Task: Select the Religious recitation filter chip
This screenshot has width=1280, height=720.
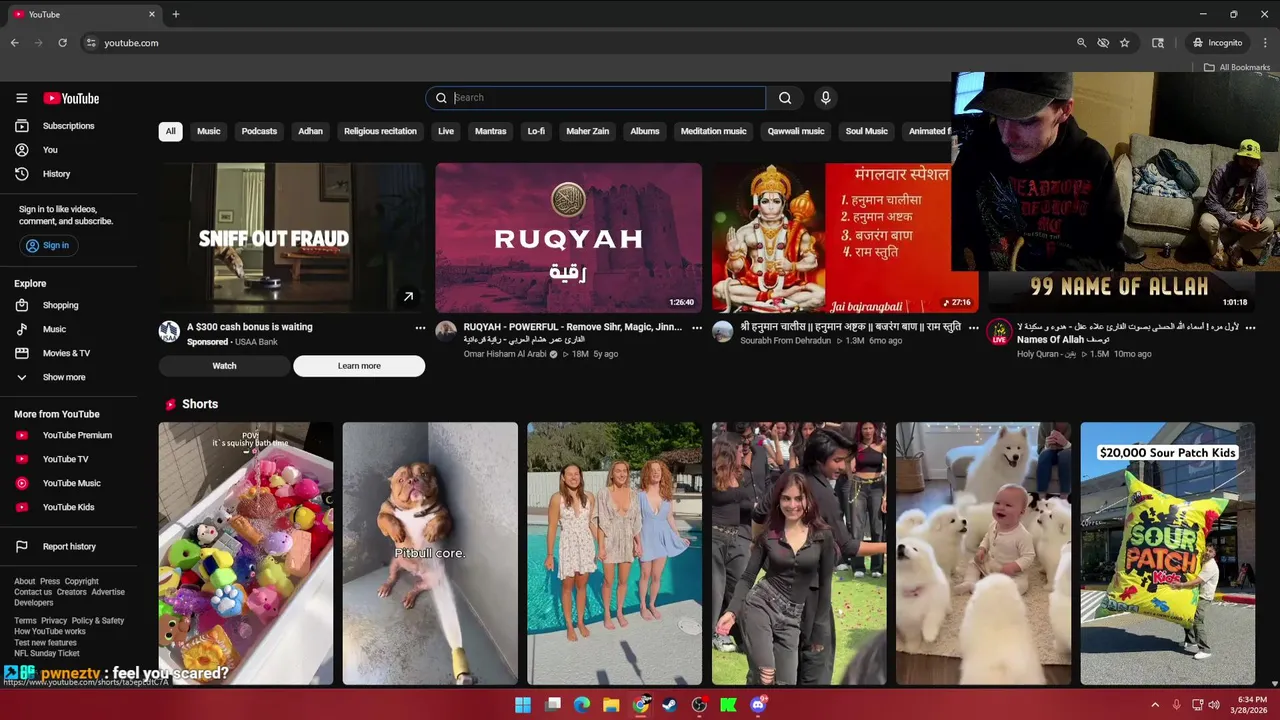Action: 380,131
